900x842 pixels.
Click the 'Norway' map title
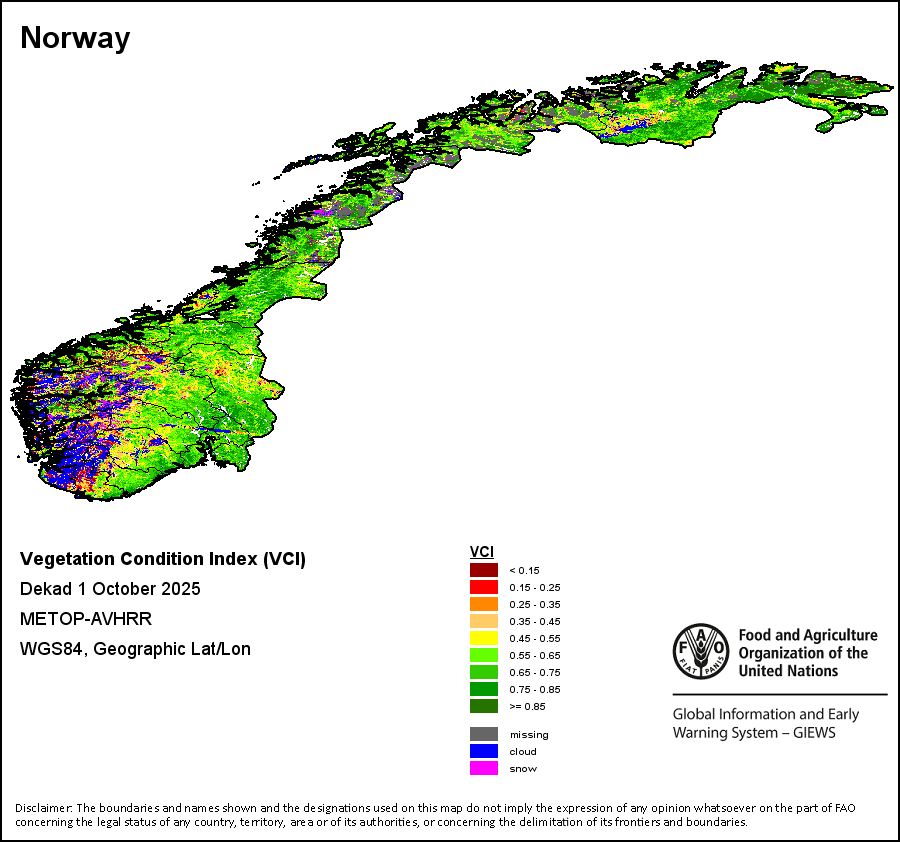(75, 38)
